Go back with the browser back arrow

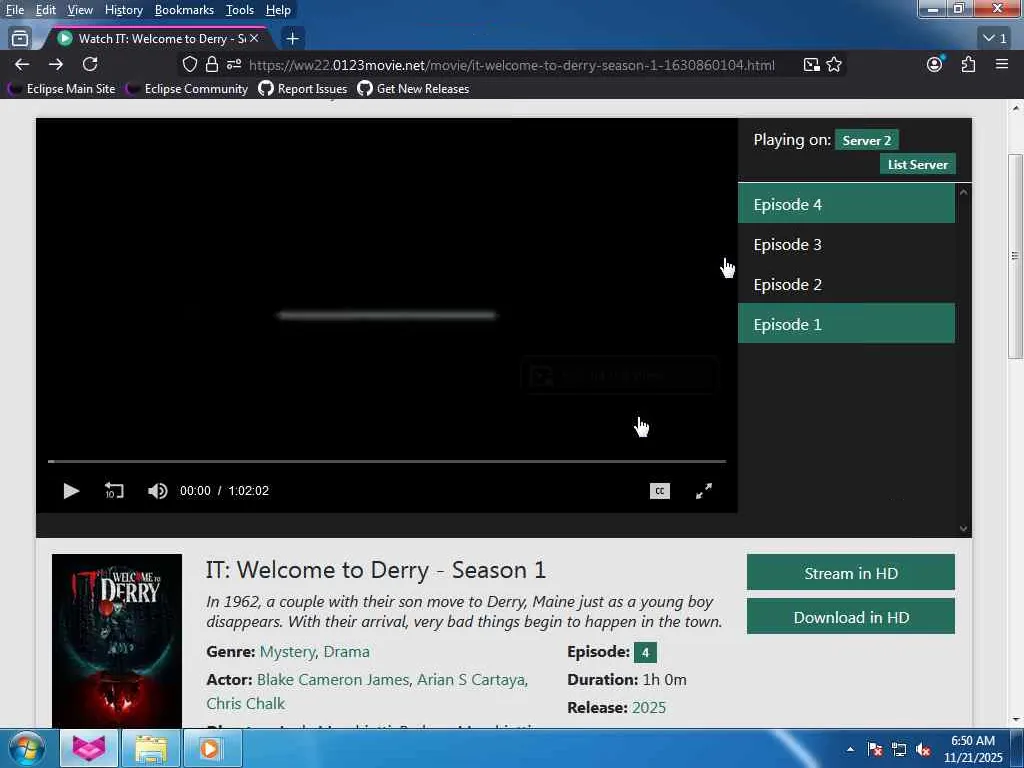point(22,64)
